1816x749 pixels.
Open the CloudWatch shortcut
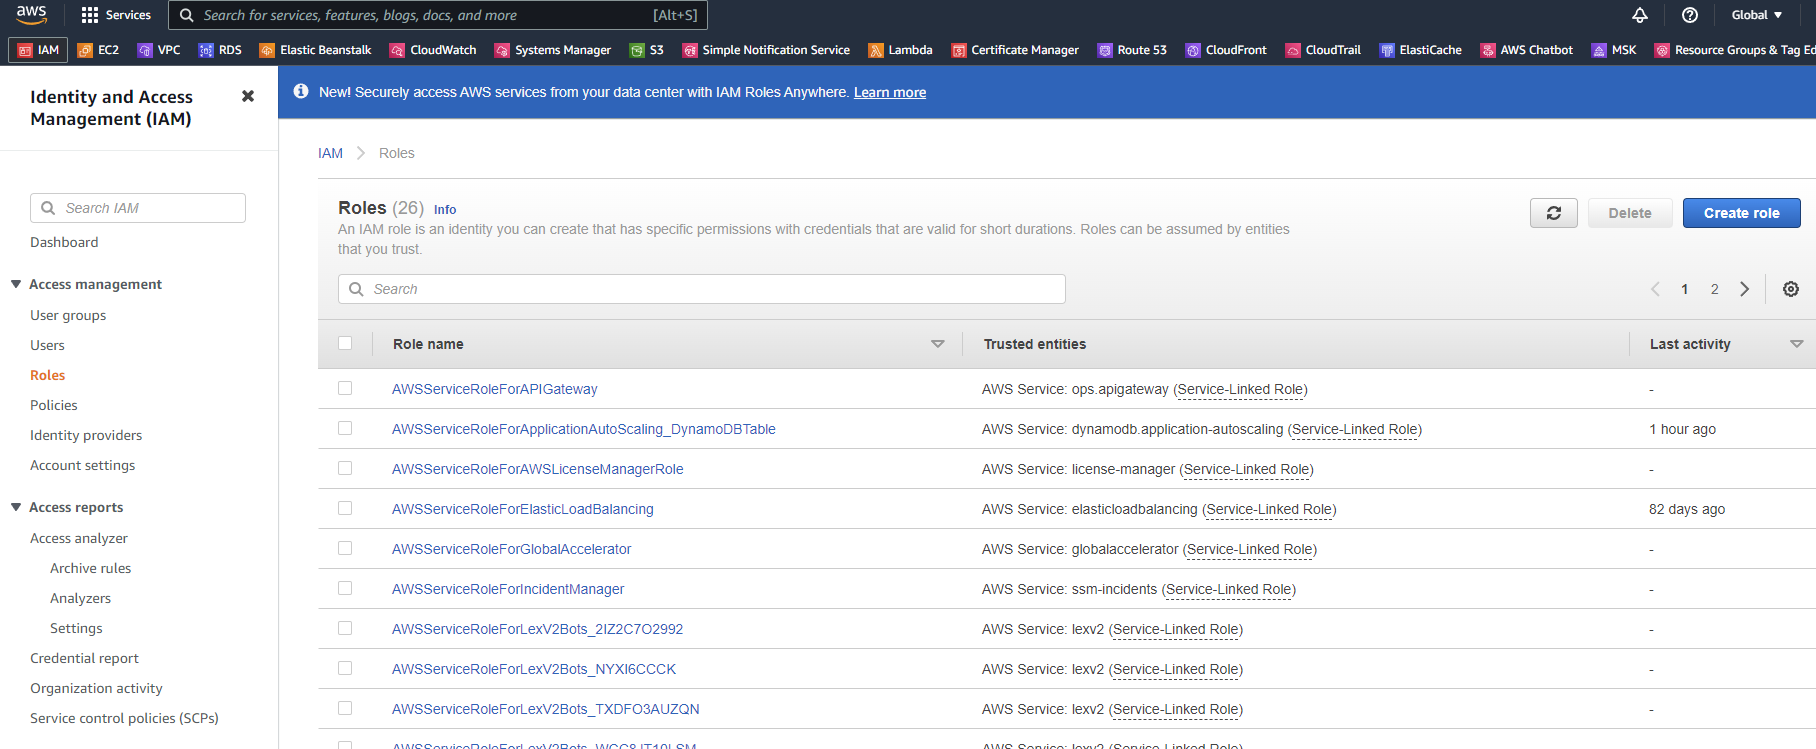point(433,50)
